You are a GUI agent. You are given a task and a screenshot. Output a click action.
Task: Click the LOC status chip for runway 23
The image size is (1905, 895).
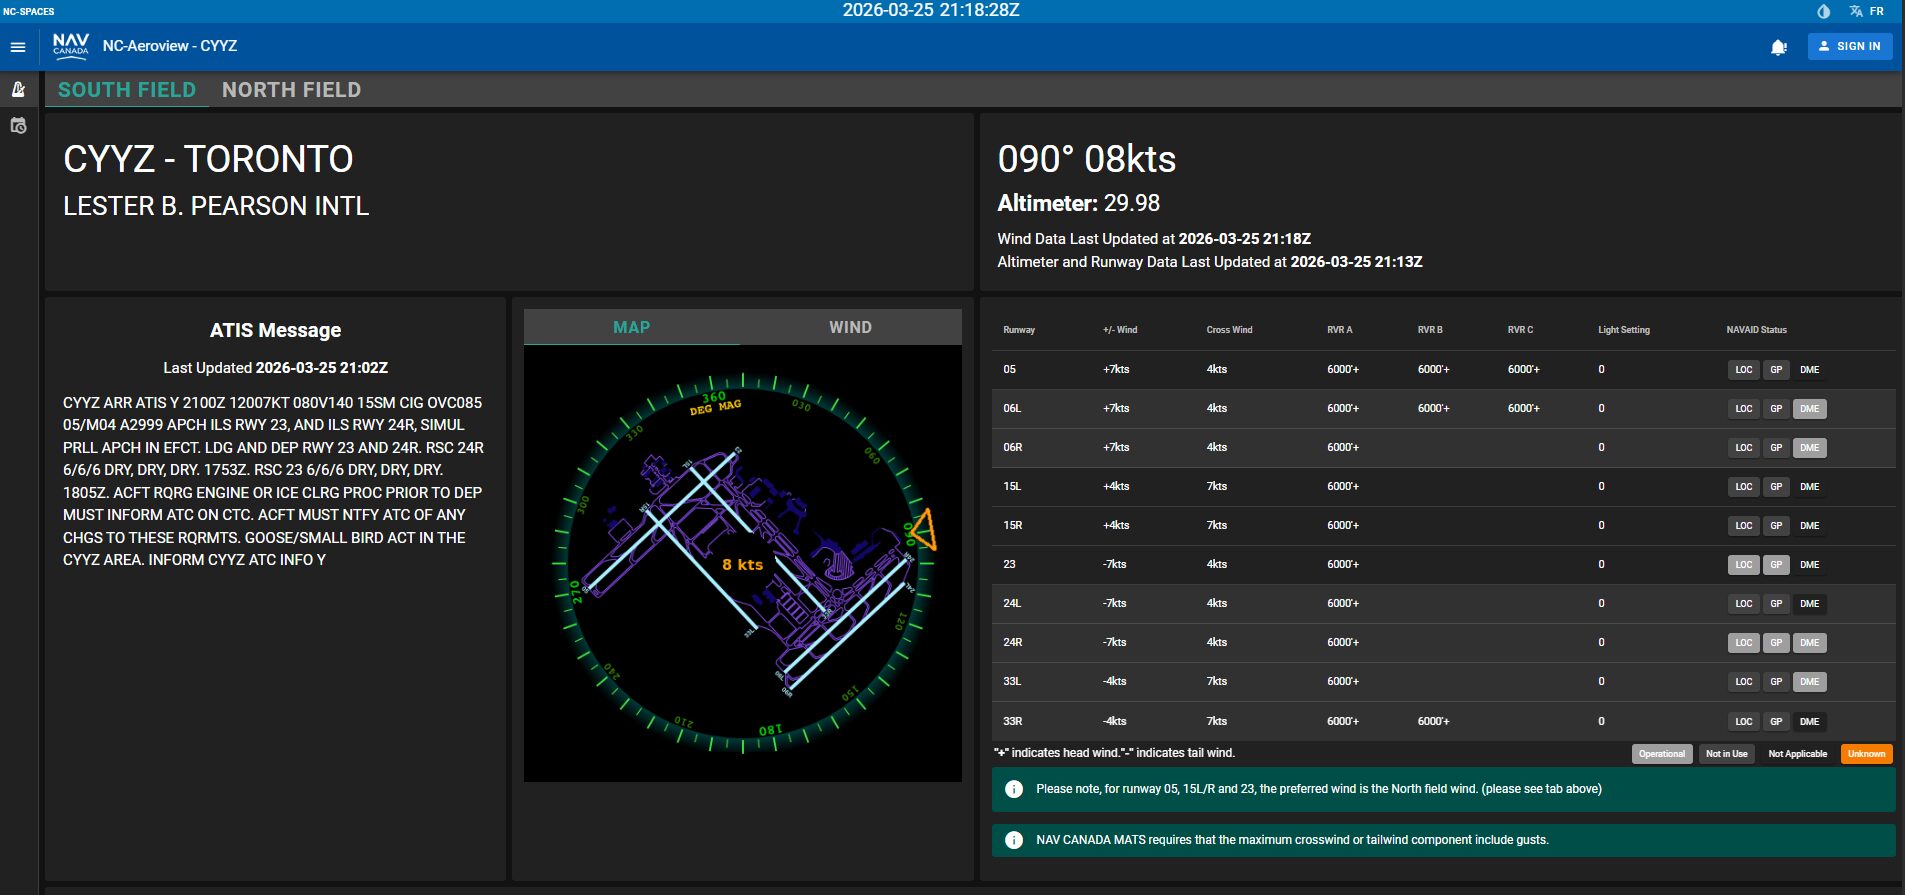click(1744, 565)
